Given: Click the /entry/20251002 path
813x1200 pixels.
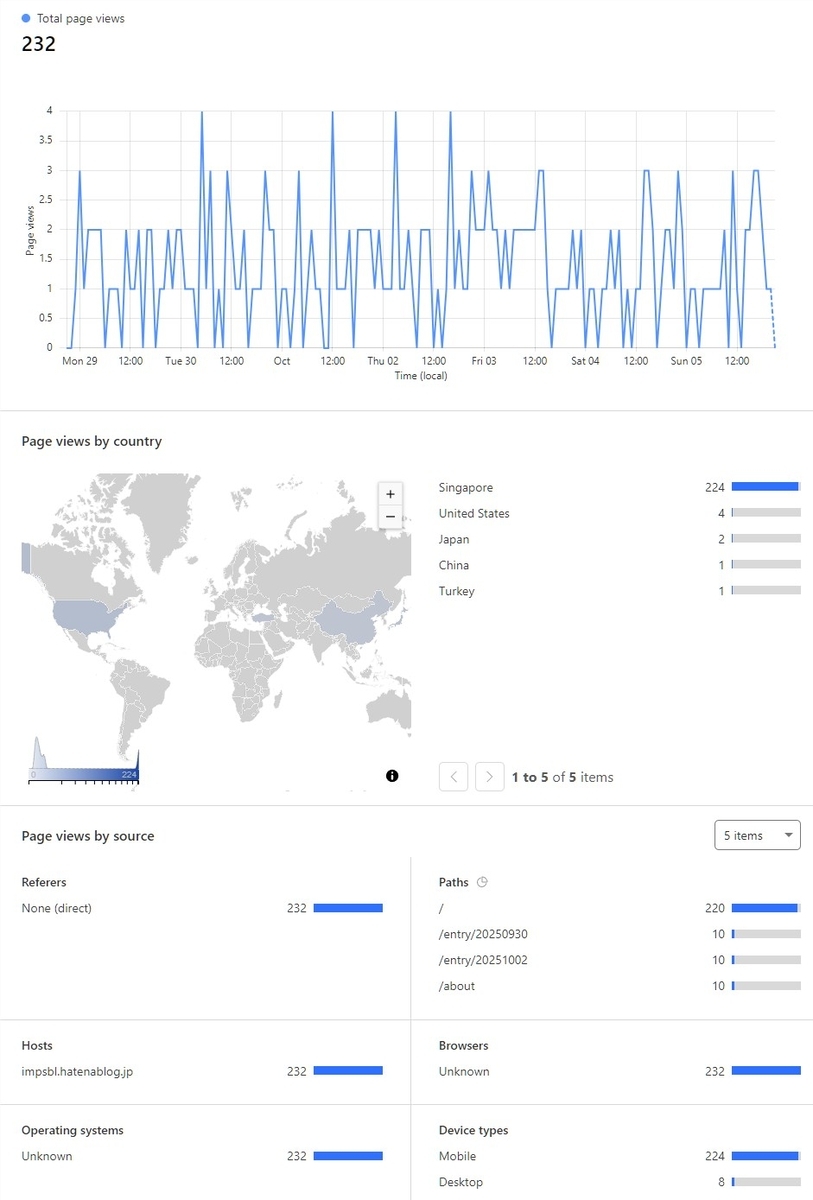Looking at the screenshot, I should click(483, 960).
